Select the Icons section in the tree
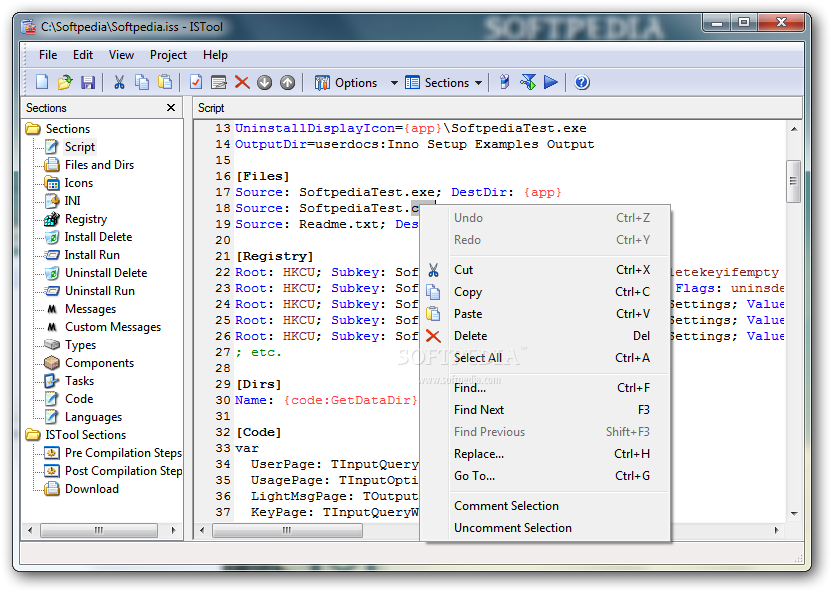 click(79, 183)
